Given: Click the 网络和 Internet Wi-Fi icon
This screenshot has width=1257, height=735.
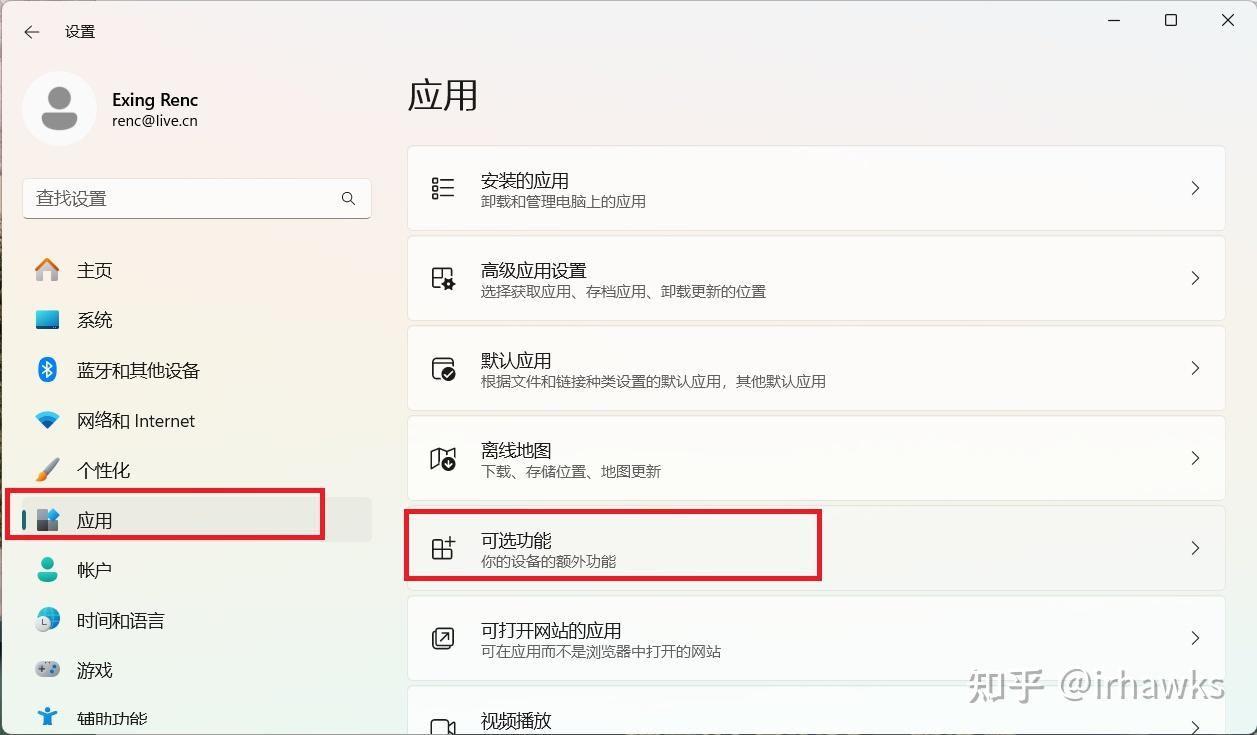Looking at the screenshot, I should (47, 421).
